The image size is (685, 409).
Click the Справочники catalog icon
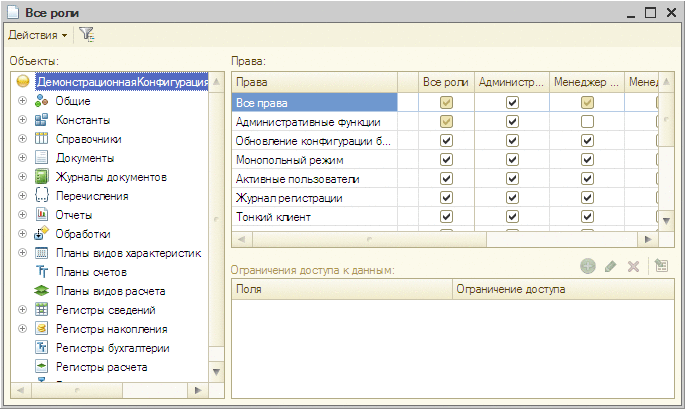42,139
